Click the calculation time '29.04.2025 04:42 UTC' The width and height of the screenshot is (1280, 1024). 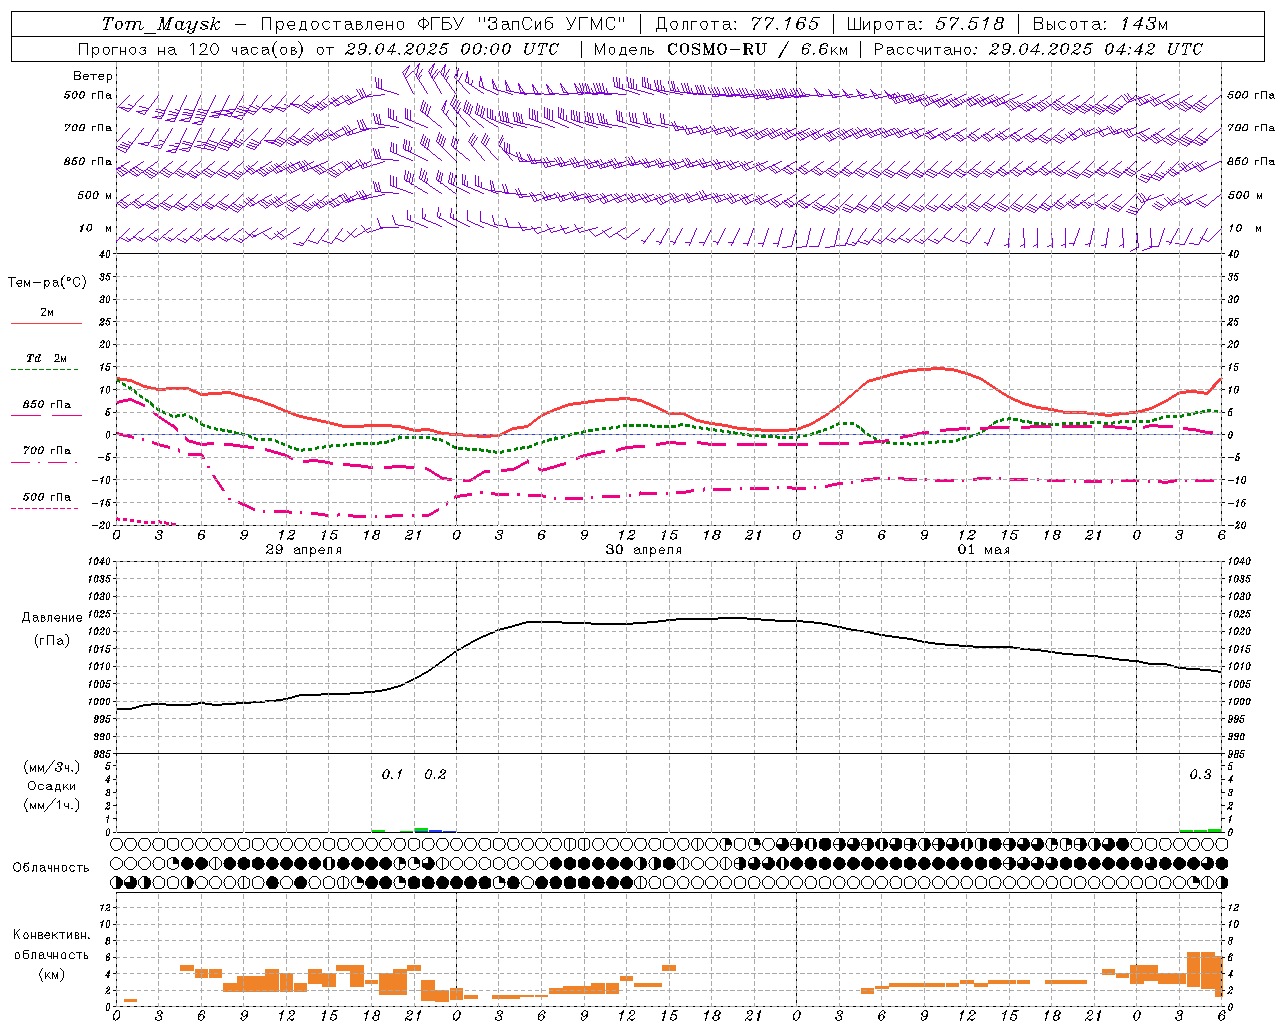point(1095,49)
